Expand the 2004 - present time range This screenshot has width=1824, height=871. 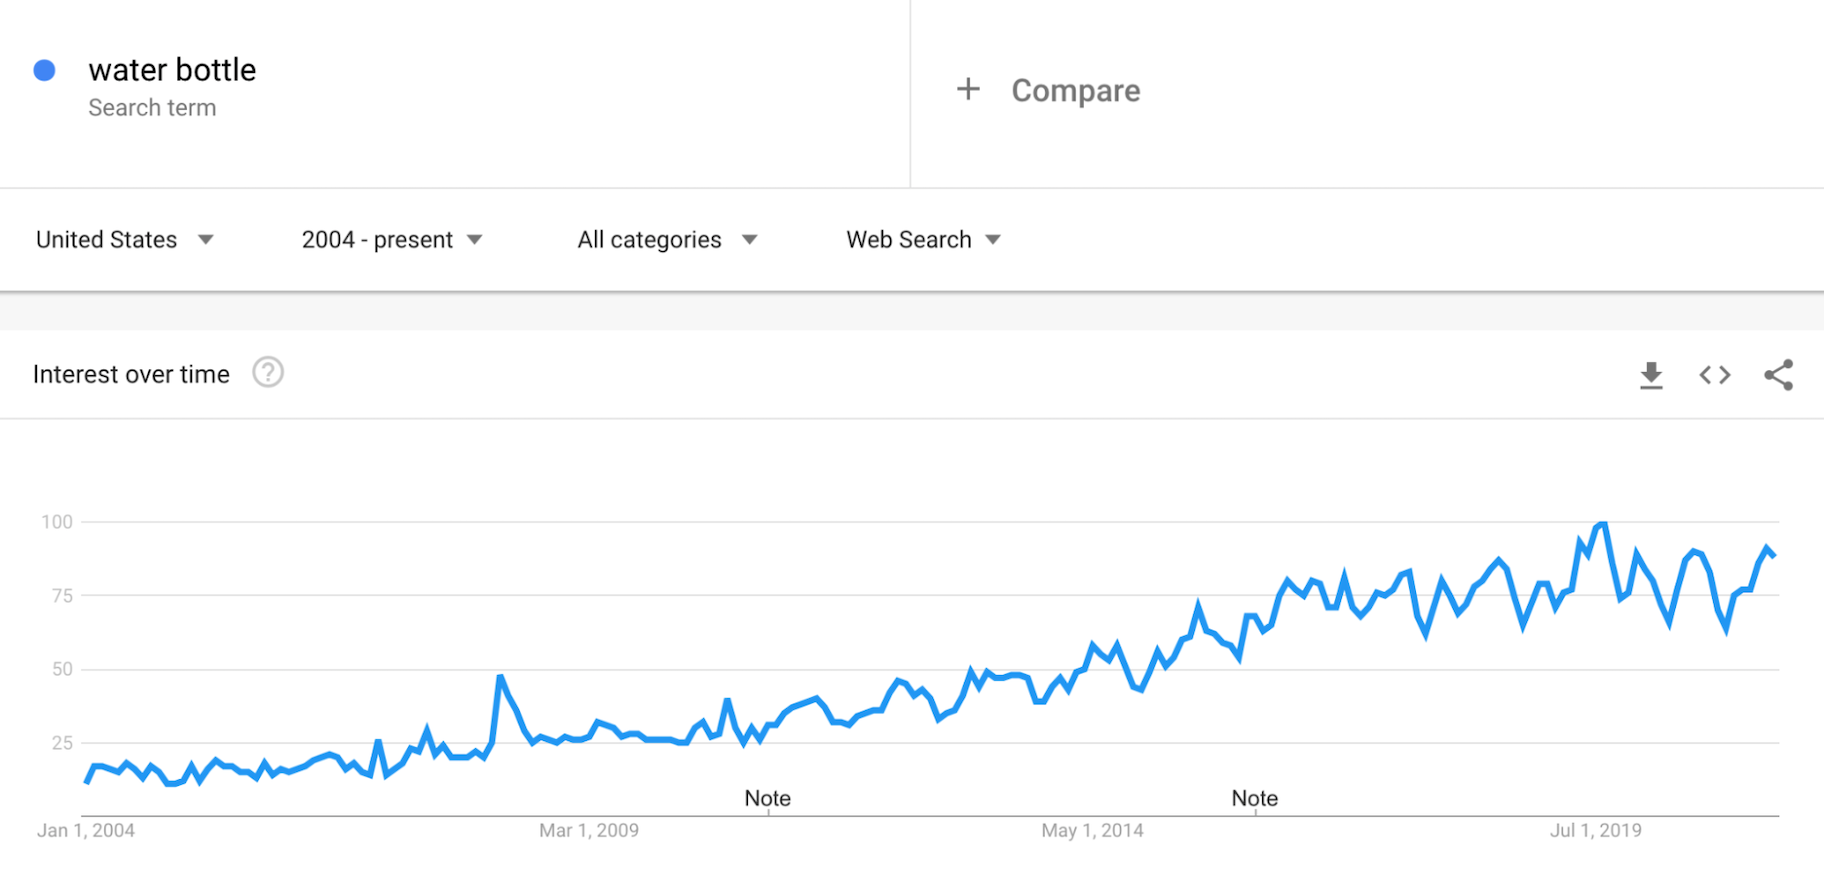tap(392, 240)
